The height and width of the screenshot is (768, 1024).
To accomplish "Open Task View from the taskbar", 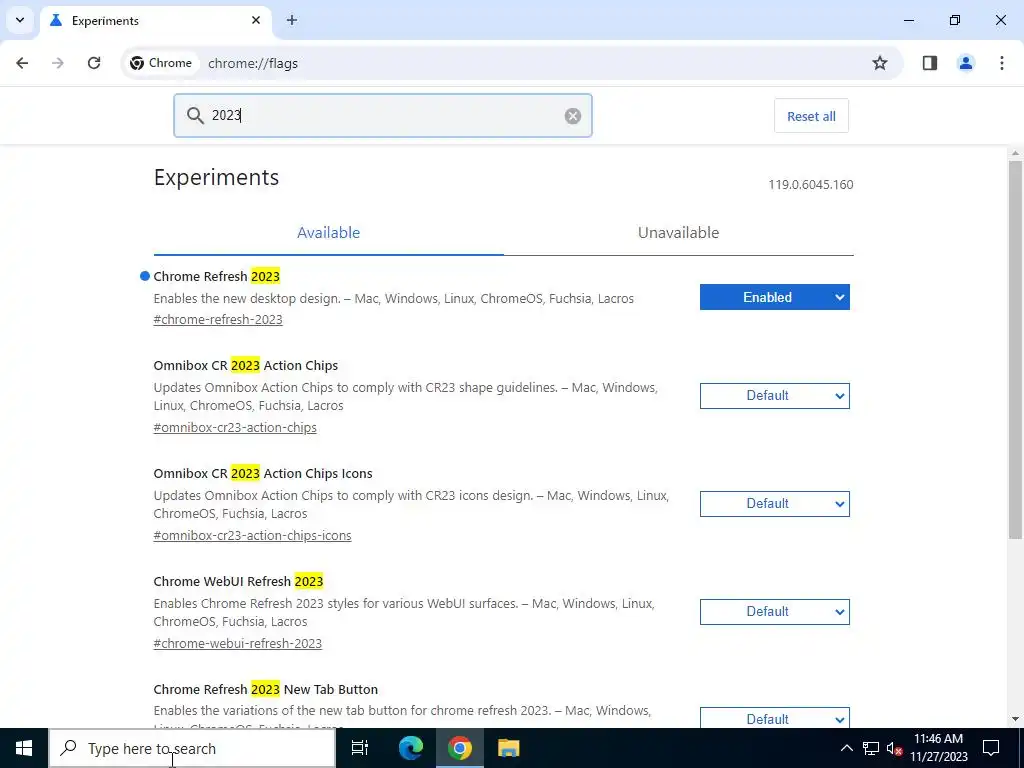I will [360, 748].
